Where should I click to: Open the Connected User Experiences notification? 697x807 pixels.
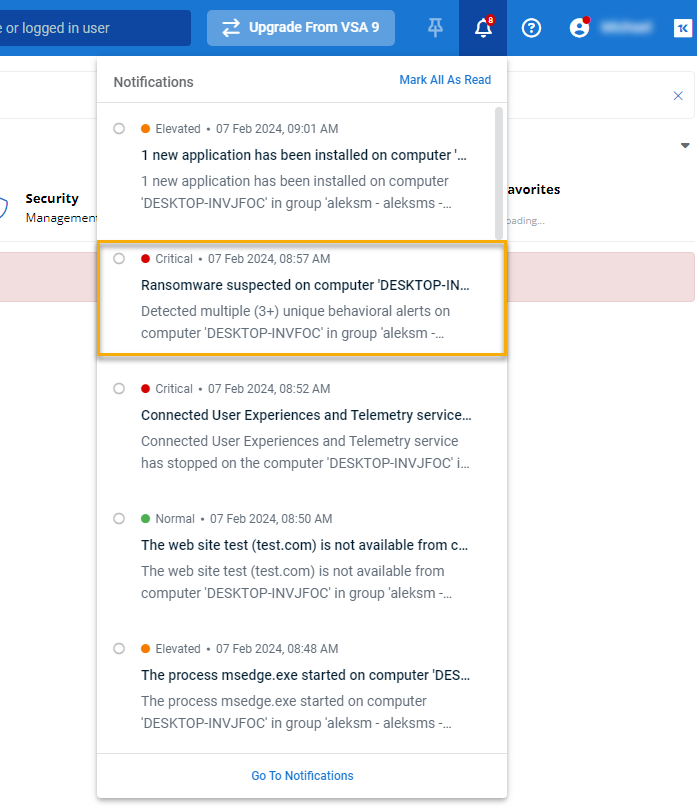click(x=305, y=415)
